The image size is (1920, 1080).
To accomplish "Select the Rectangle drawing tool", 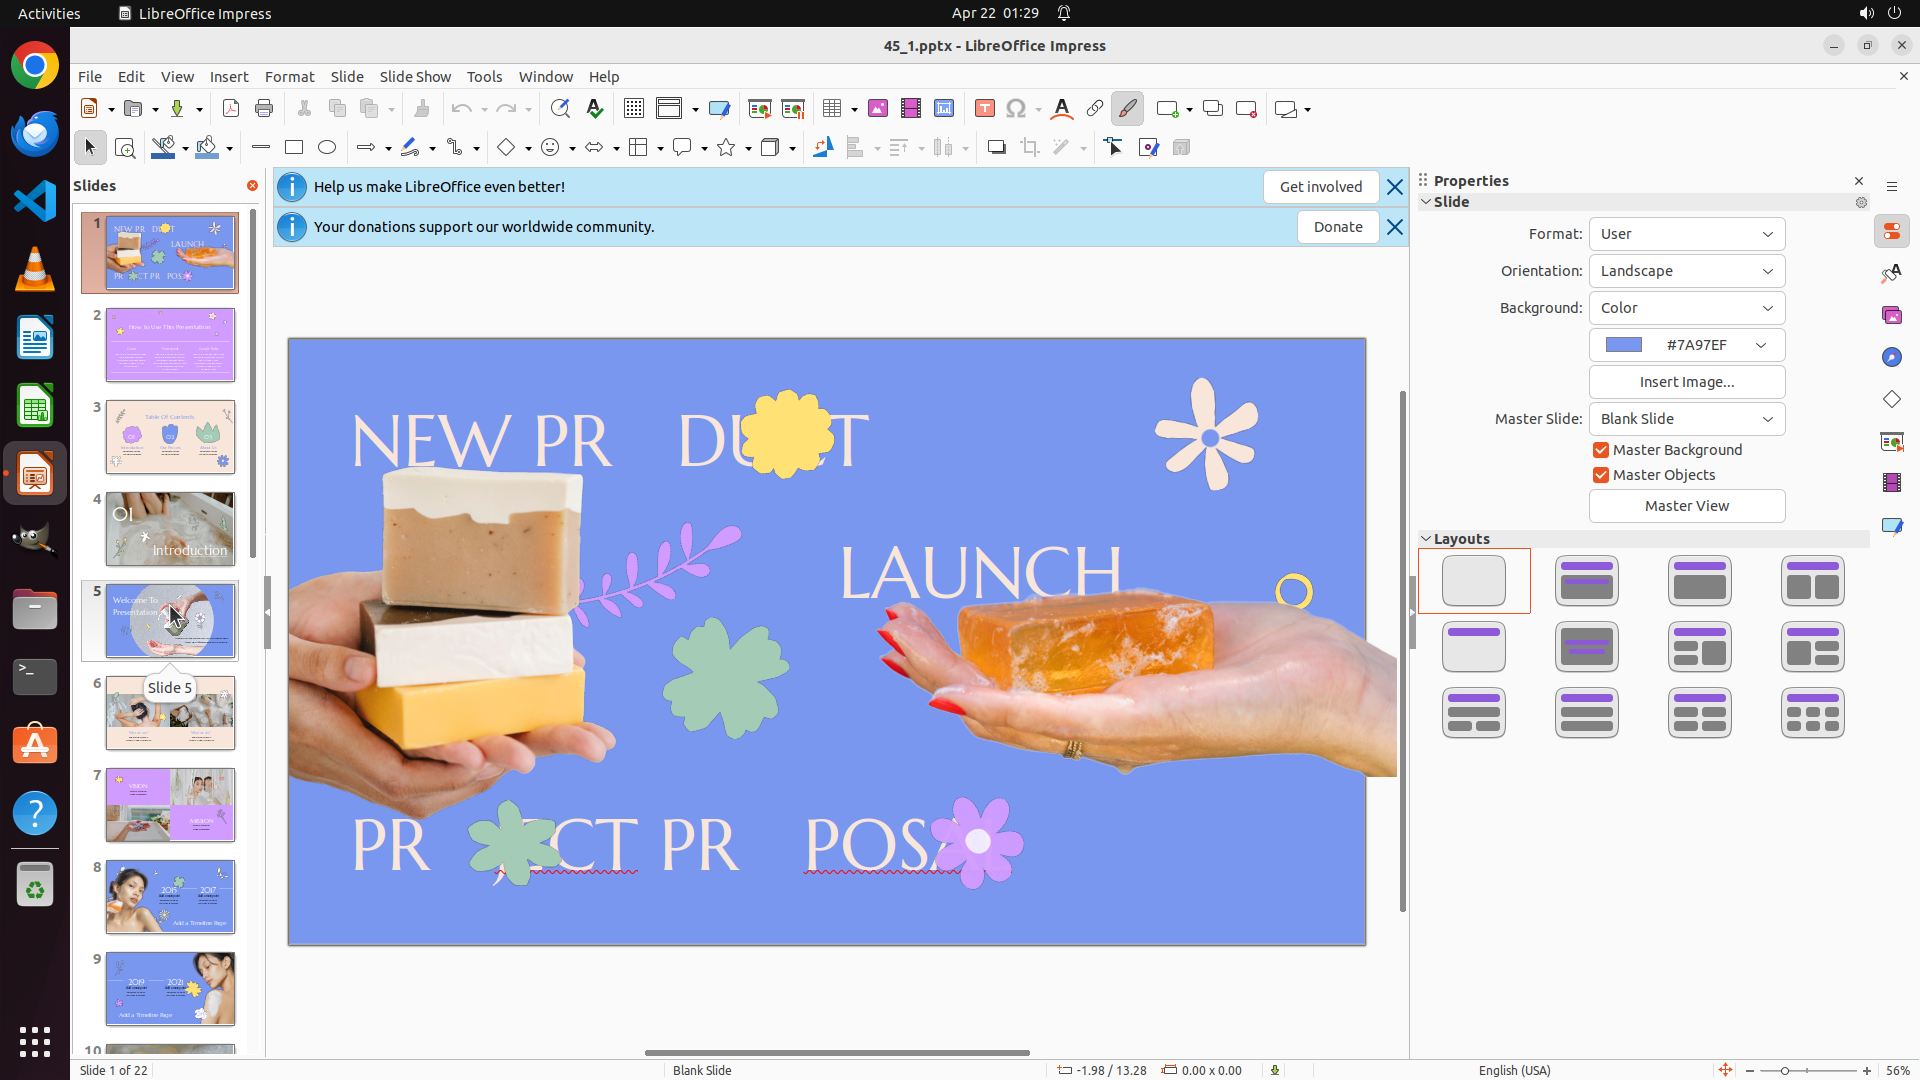I will (x=294, y=148).
